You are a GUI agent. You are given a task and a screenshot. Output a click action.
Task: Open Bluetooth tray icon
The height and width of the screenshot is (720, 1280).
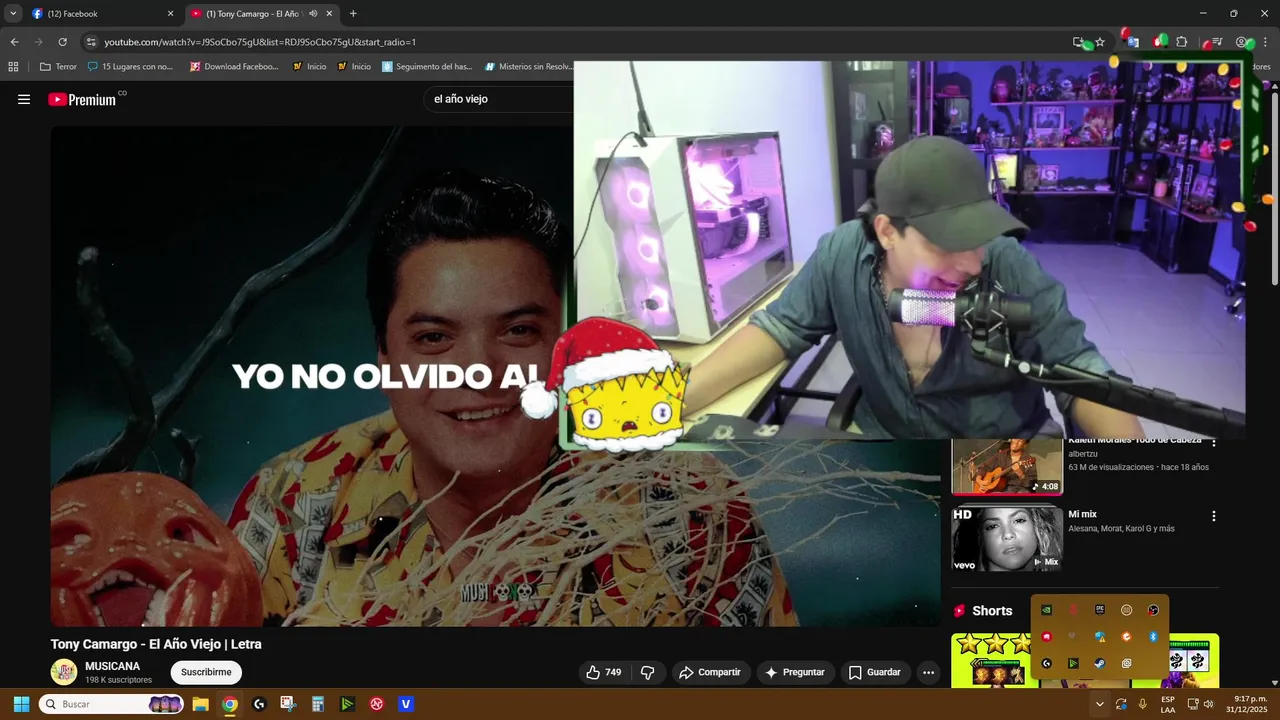pyautogui.click(x=1153, y=636)
